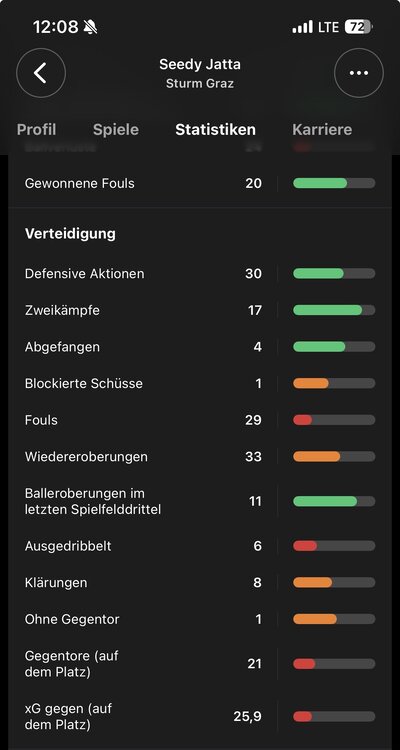
Task: Tap the Sturm Graz team name
Action: click(200, 83)
